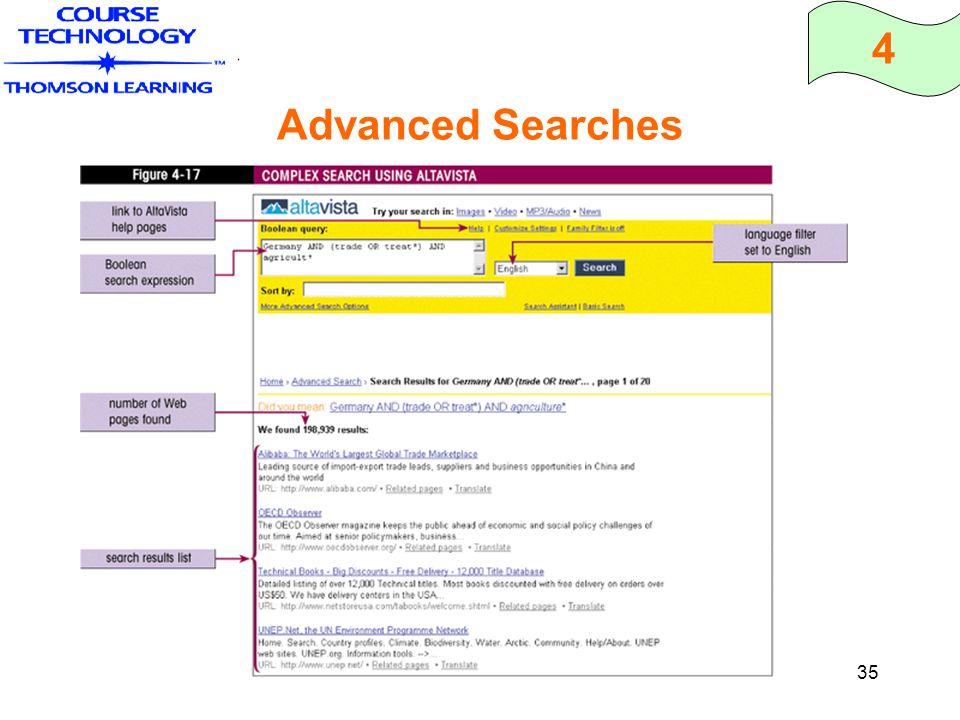Viewport: 960px width, 720px height.
Task: Click the 'Boolean query:' label
Action: point(294,228)
